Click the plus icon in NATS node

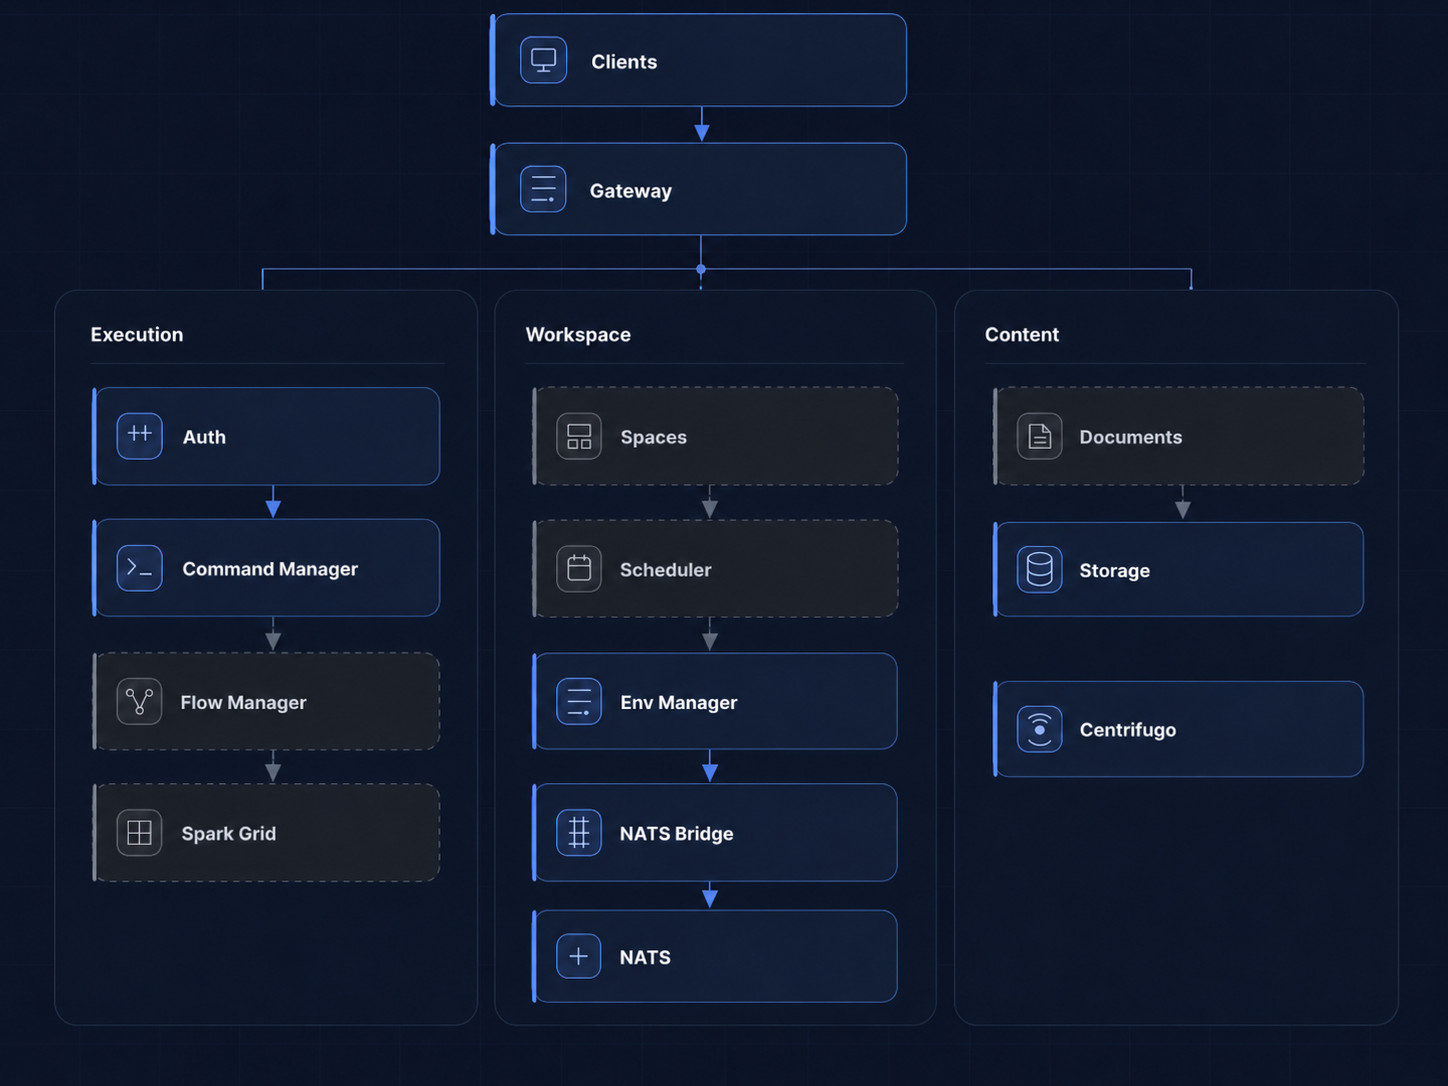pos(579,956)
